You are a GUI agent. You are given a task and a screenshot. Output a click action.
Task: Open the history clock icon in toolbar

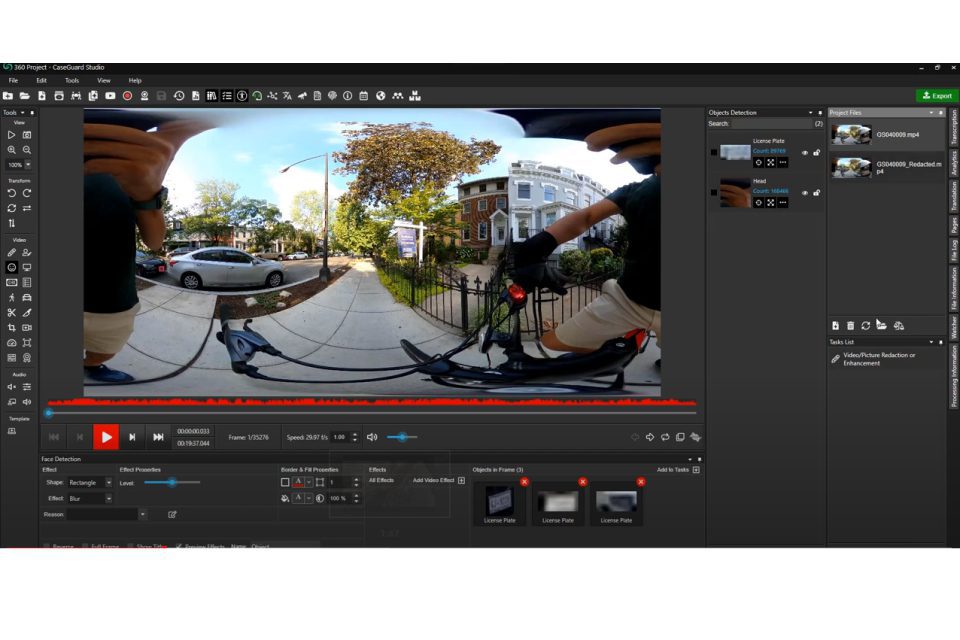pos(179,96)
